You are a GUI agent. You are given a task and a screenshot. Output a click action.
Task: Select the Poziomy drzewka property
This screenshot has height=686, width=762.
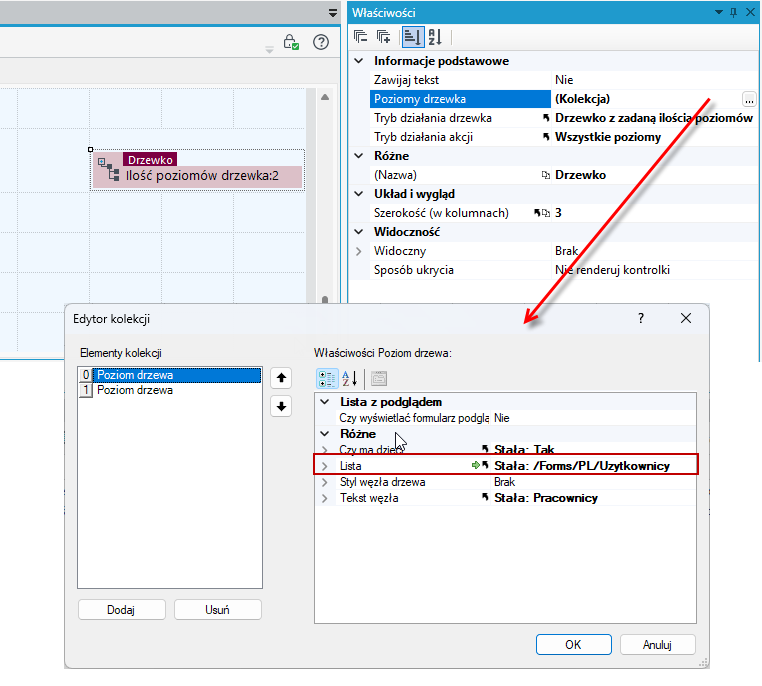pyautogui.click(x=460, y=99)
